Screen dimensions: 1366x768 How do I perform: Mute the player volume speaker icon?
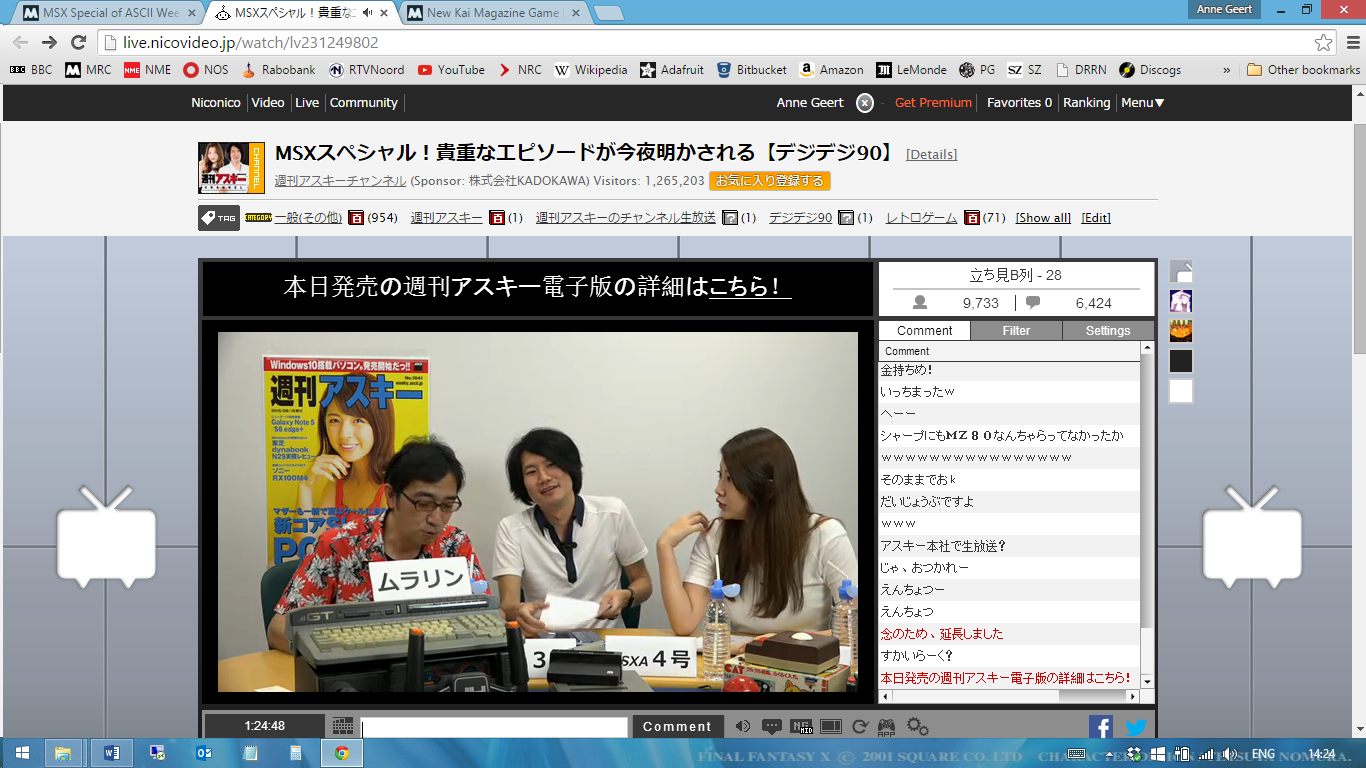coord(742,727)
